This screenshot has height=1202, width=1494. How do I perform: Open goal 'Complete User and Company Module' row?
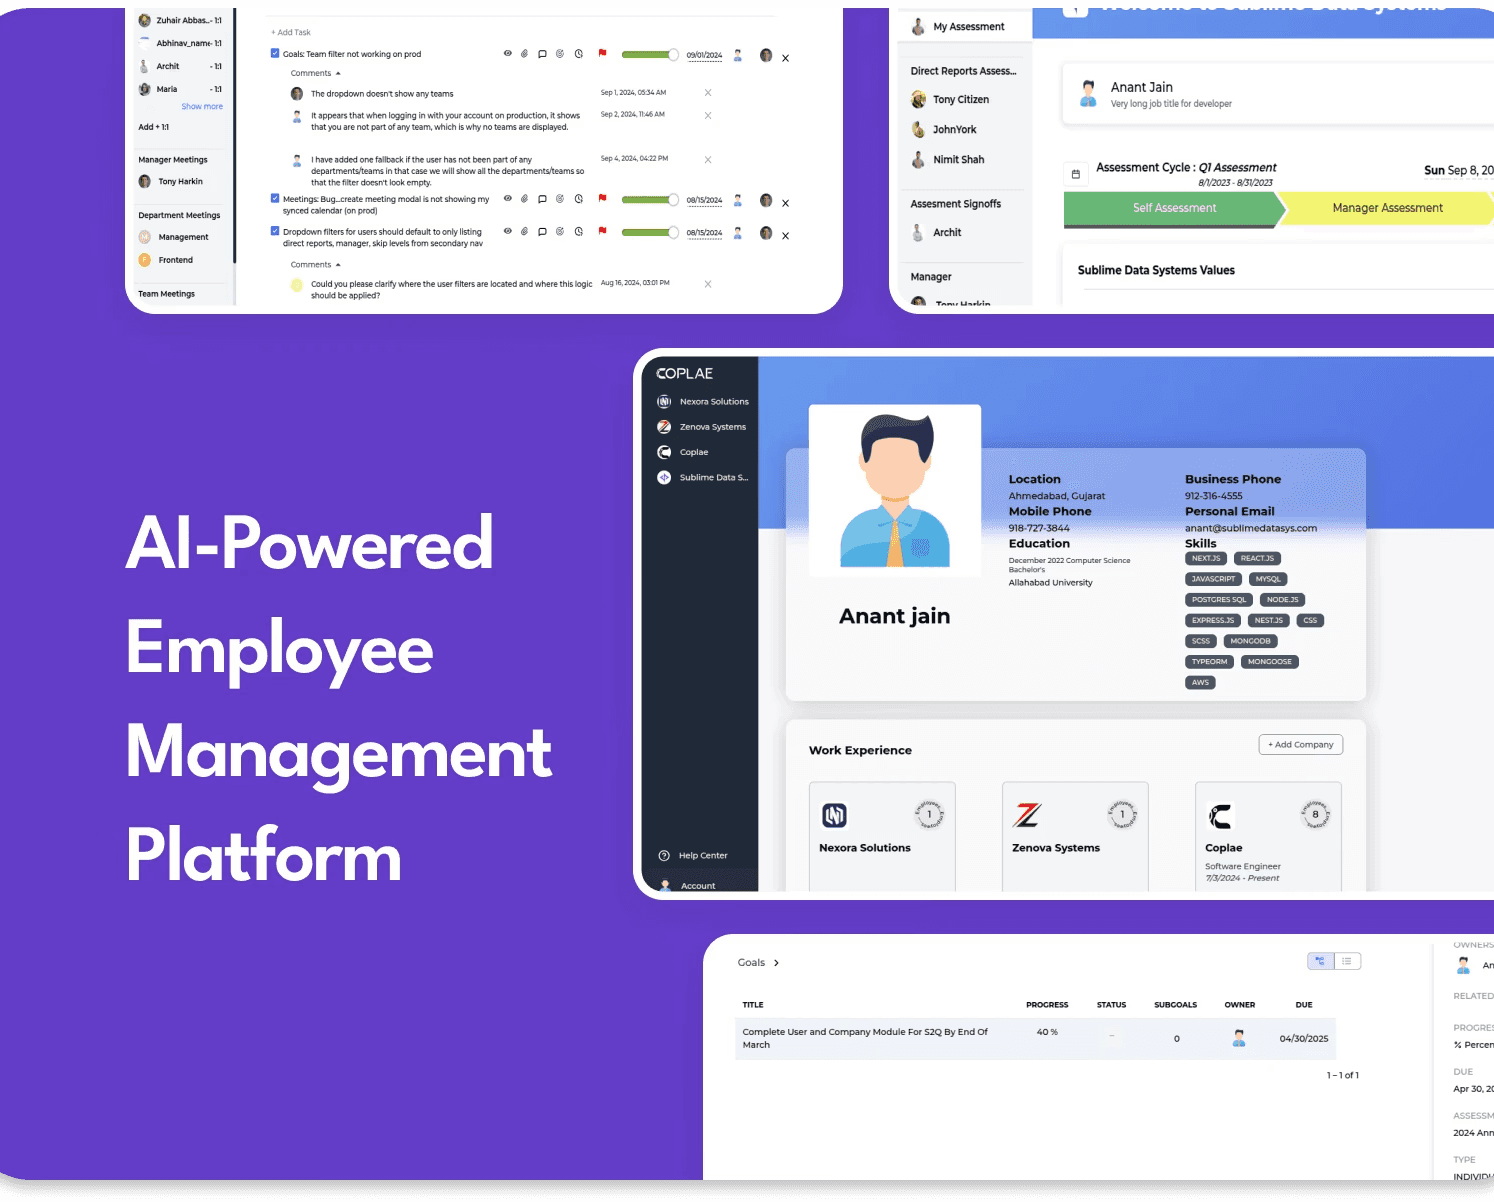[x=1035, y=1038]
